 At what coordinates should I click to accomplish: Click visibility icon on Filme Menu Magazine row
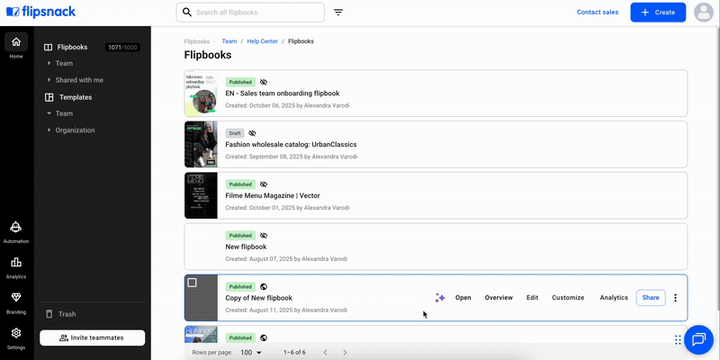(x=263, y=184)
